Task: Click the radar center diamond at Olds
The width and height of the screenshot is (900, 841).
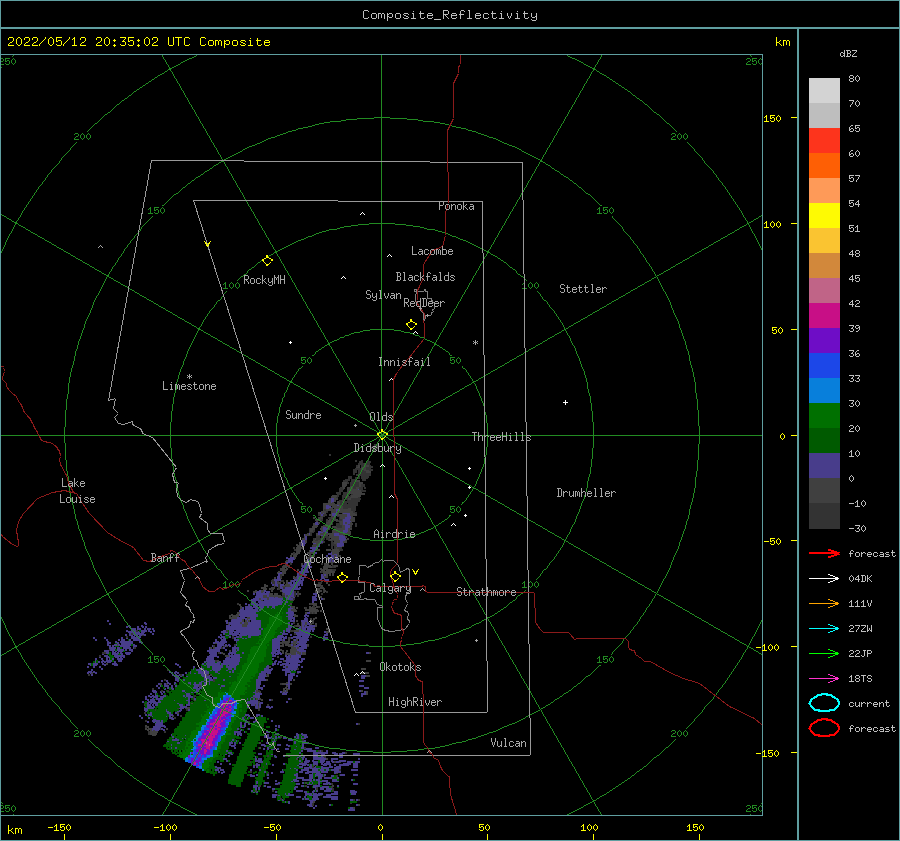Action: point(382,435)
